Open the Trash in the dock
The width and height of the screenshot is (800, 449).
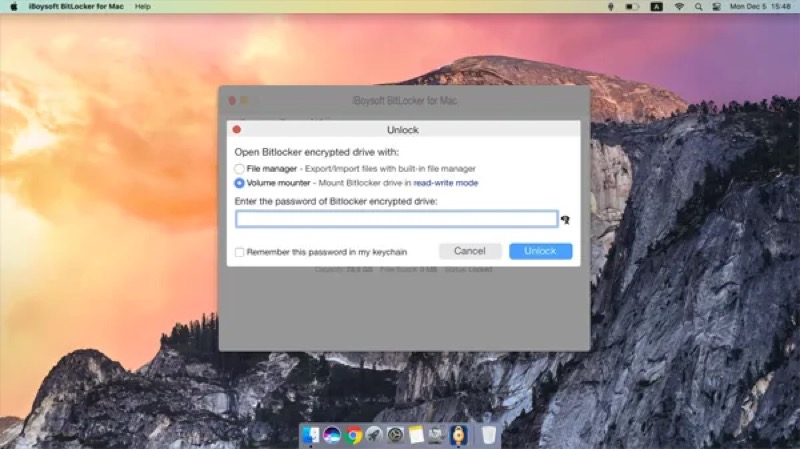click(x=488, y=435)
